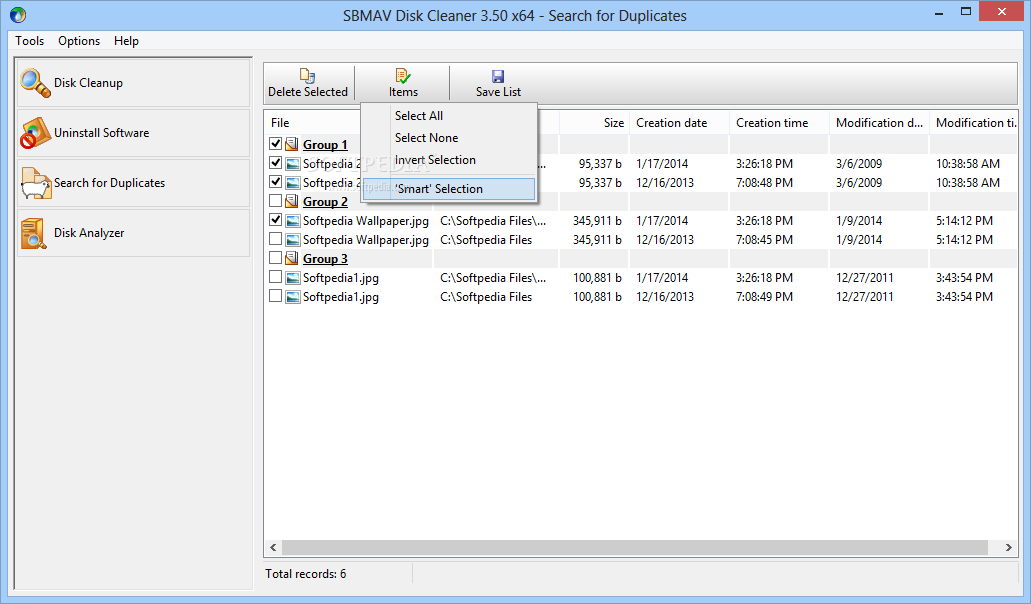Sort by the Size column header
This screenshot has height=604, width=1031.
(594, 123)
